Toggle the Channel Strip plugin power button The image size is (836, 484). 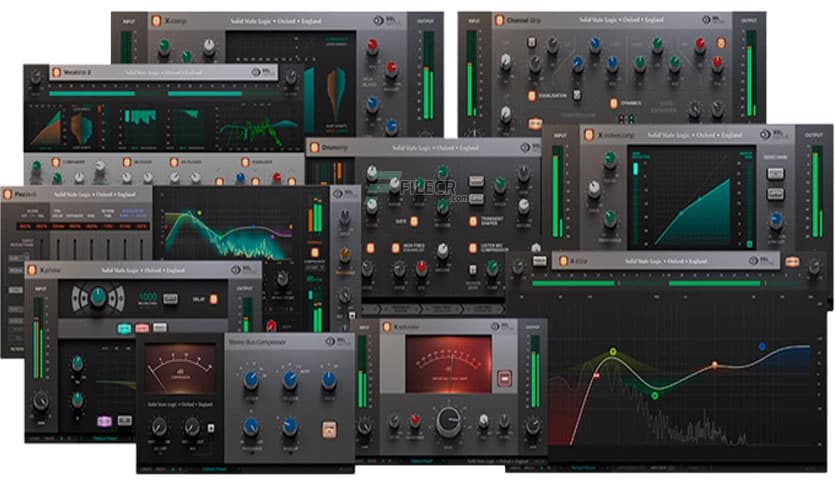[499, 21]
